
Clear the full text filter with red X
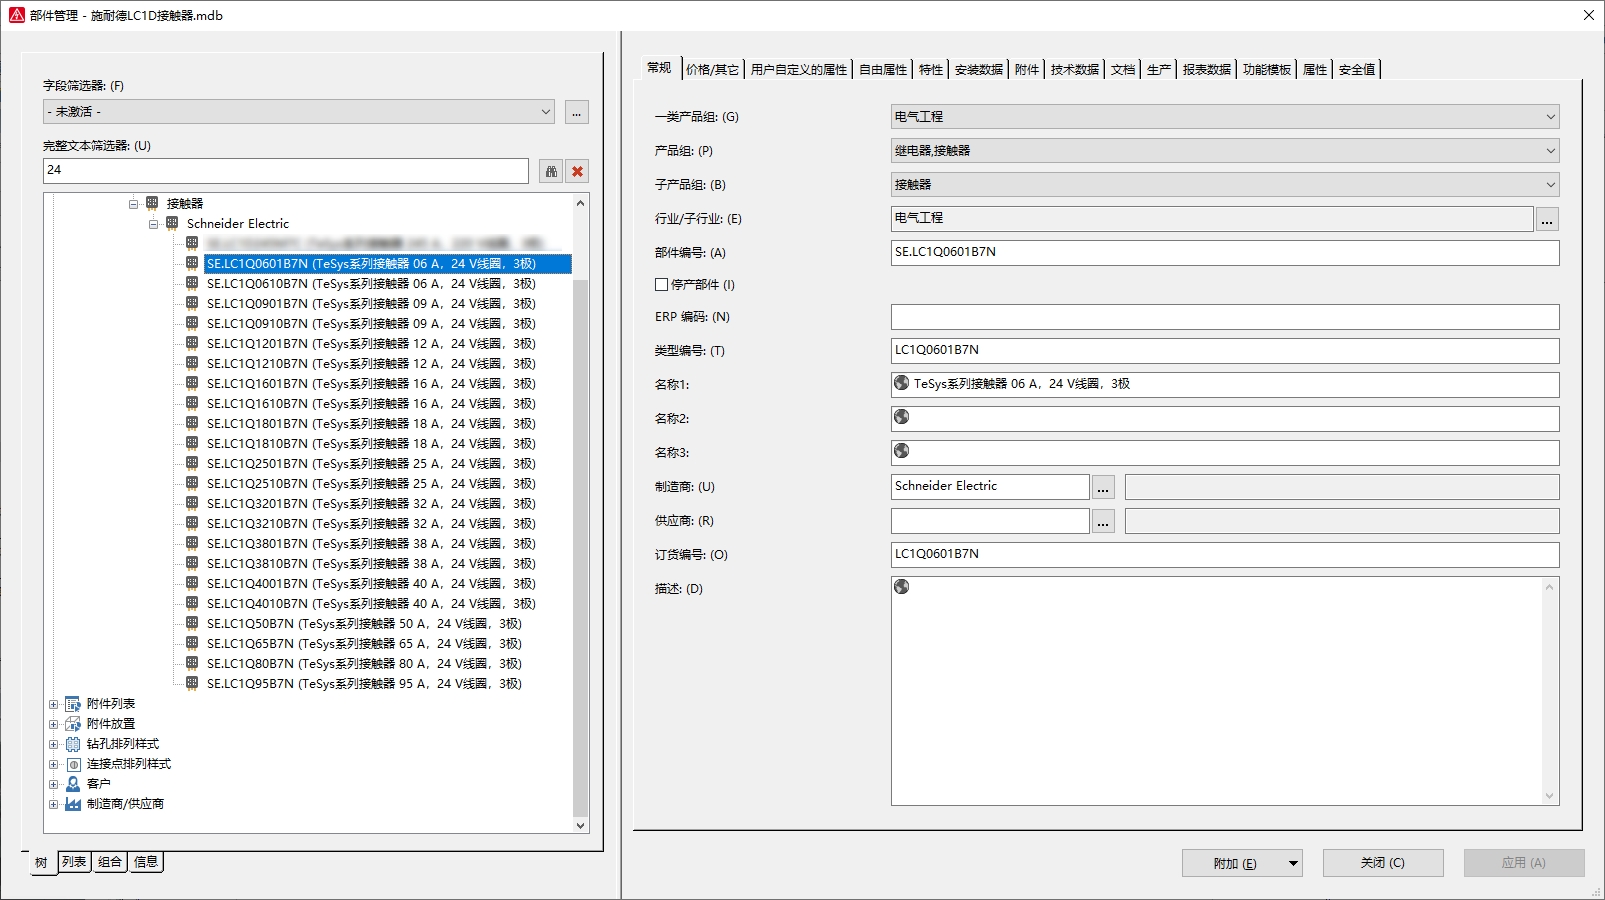pyautogui.click(x=577, y=171)
